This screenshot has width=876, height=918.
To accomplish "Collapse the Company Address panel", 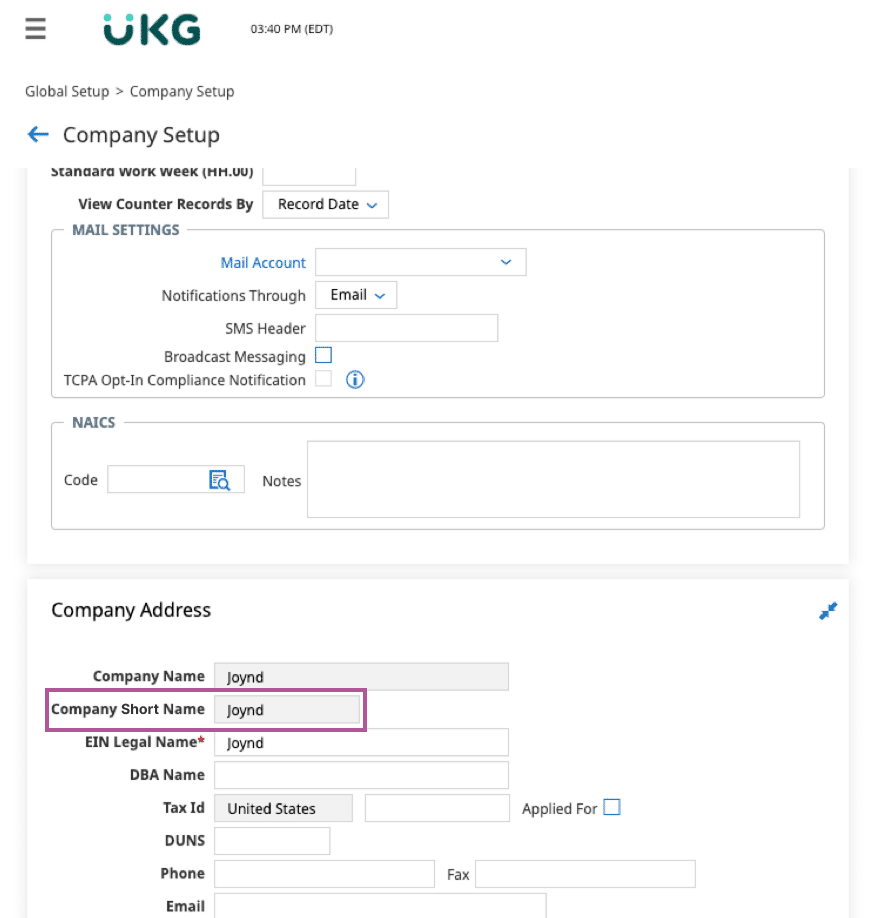I will tap(827, 611).
